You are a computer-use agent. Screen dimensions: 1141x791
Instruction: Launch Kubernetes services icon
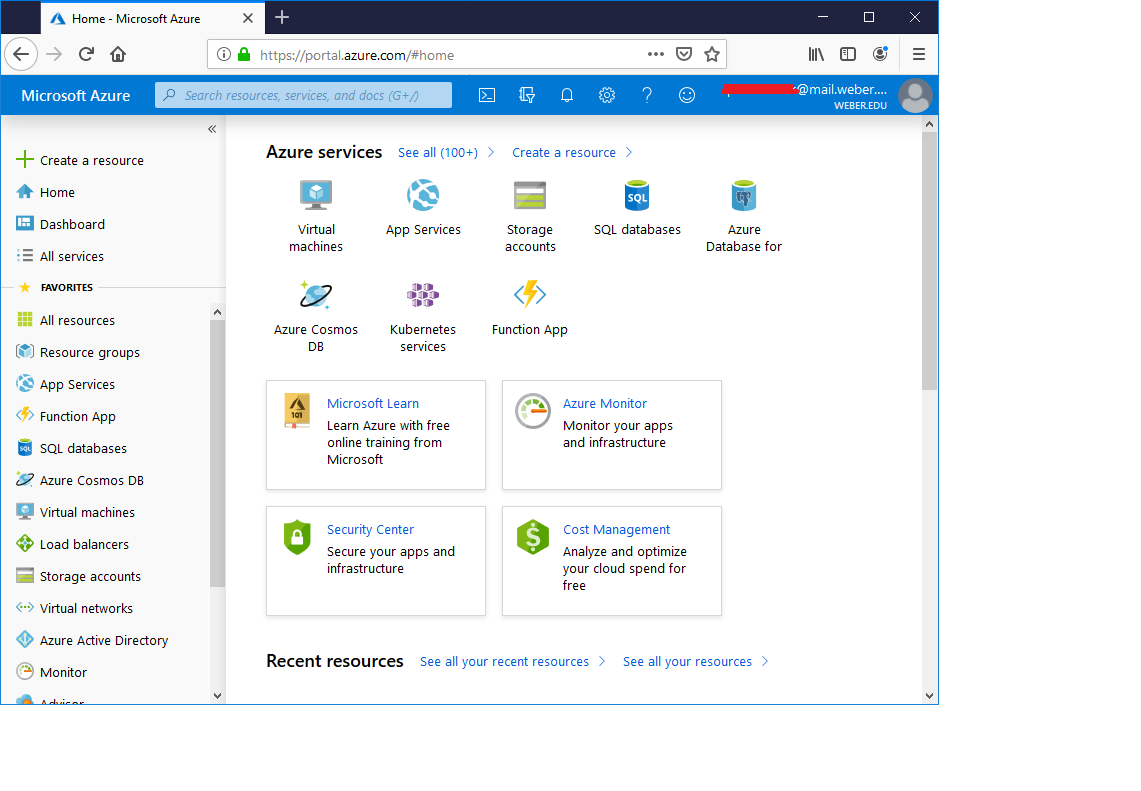tap(423, 295)
